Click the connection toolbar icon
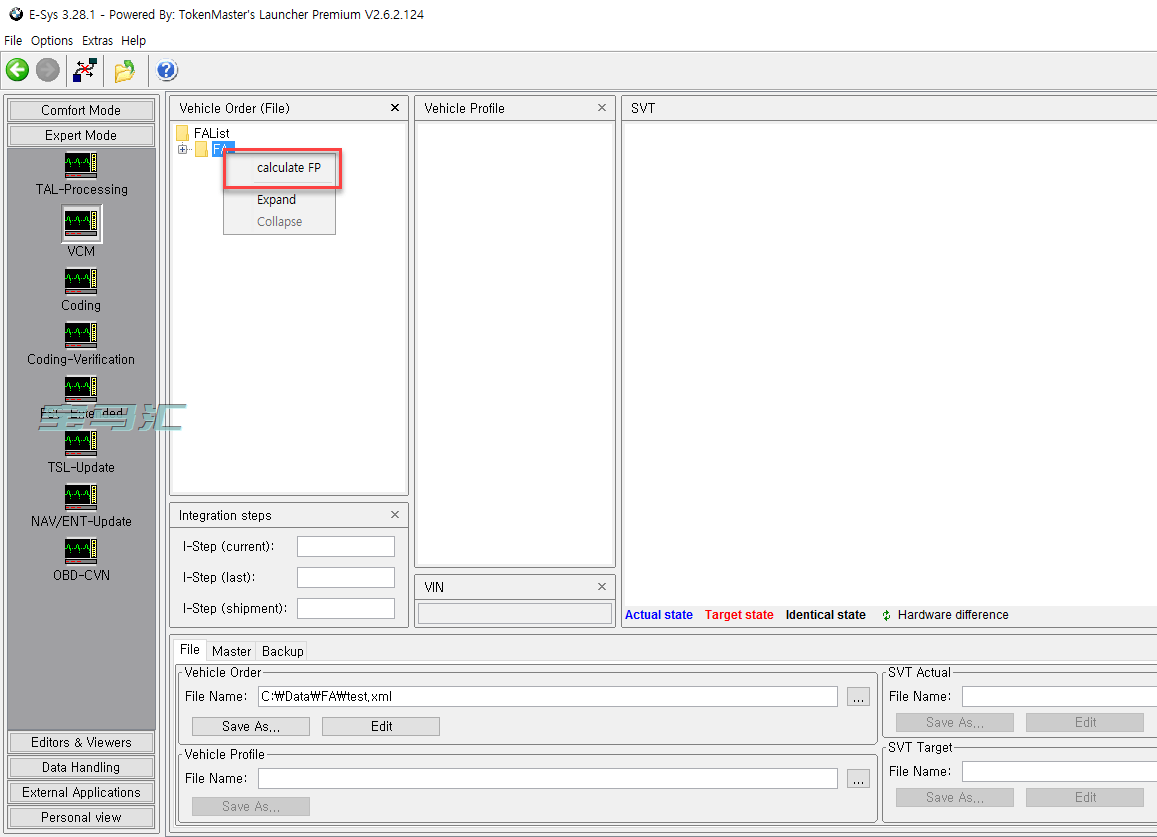Viewport: 1157px width, 837px height. [x=85, y=70]
